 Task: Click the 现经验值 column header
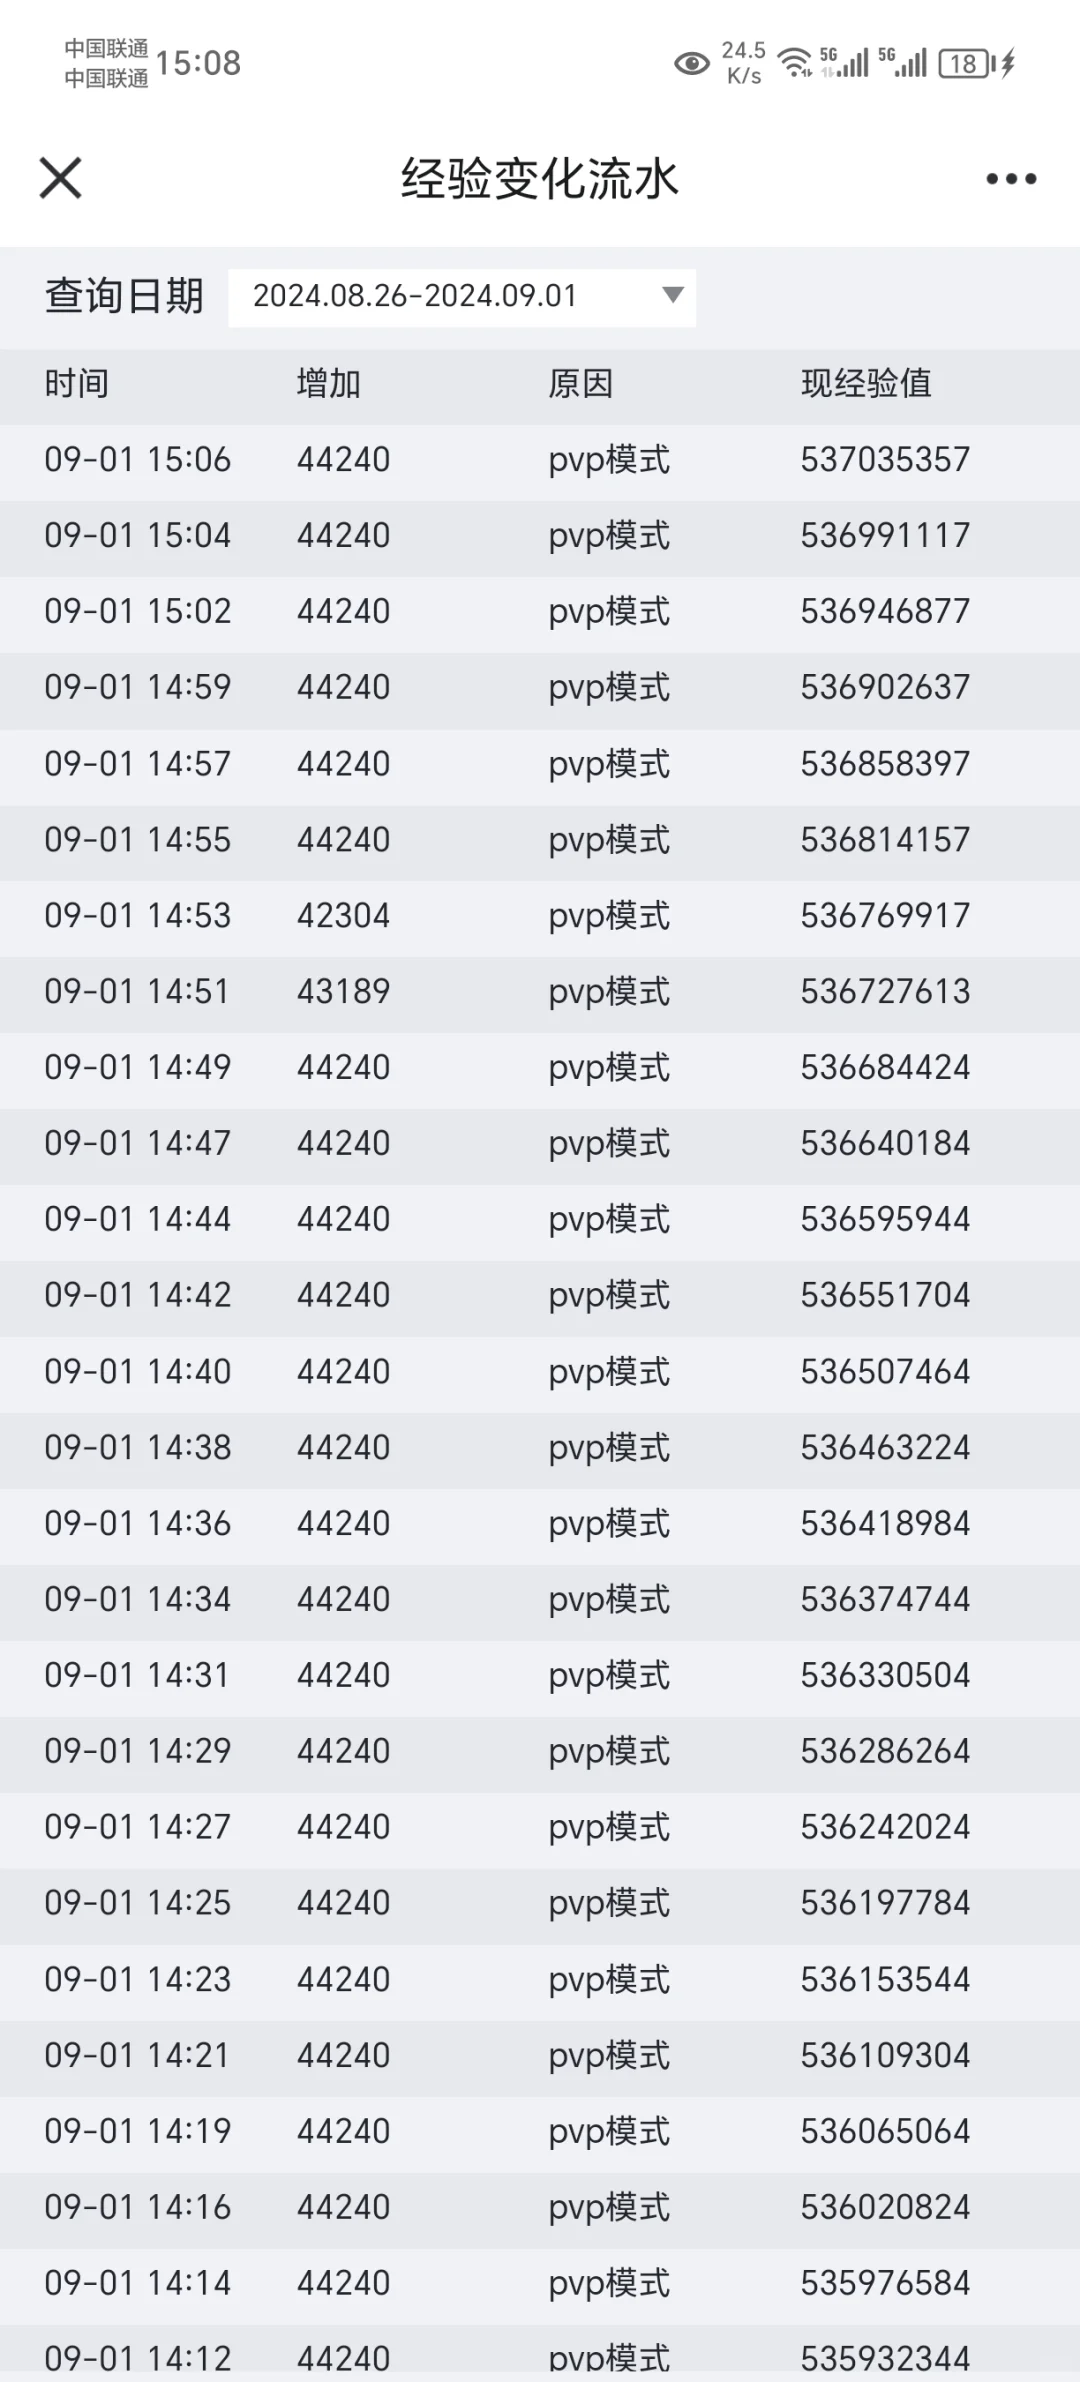(866, 384)
